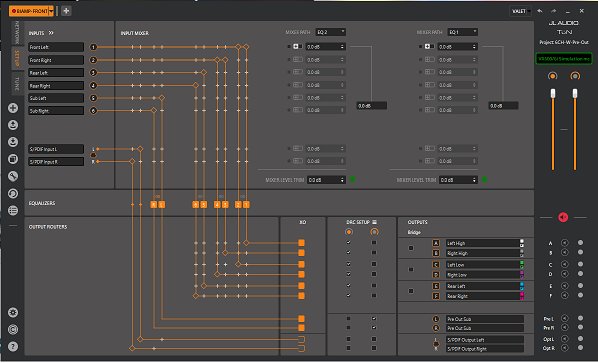Mute output channel F speaker icon

(564, 295)
